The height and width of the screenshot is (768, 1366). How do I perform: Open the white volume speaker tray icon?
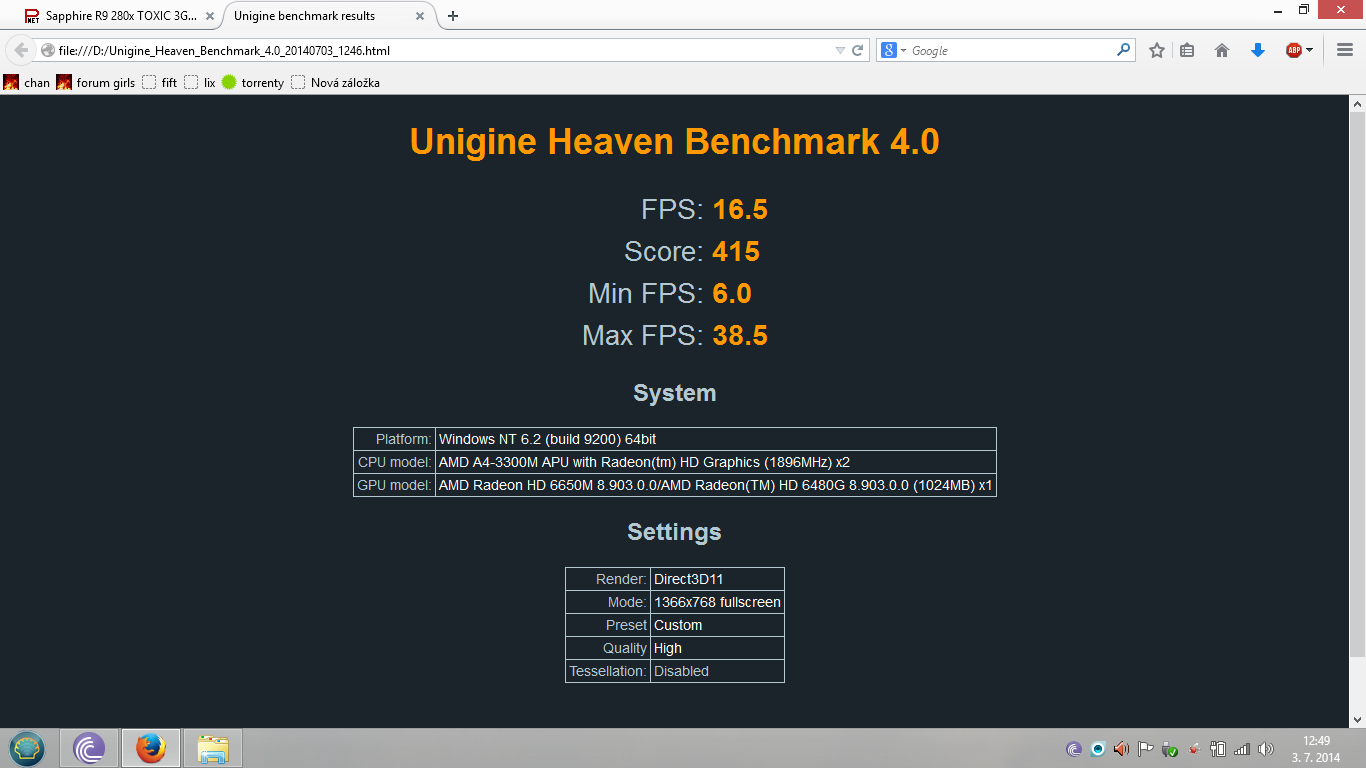1266,749
